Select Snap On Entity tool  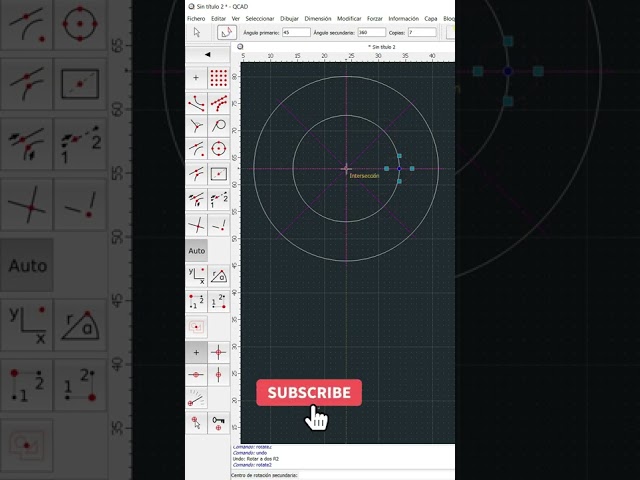click(218, 103)
